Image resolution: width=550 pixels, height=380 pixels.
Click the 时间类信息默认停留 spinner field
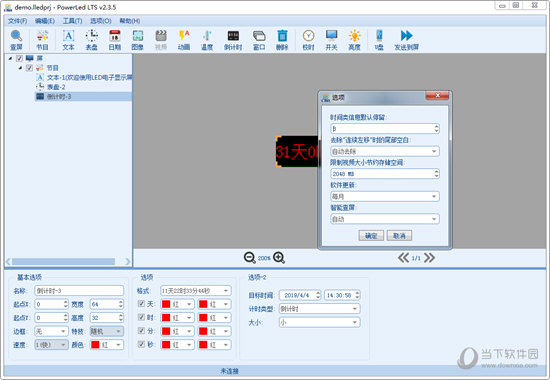click(x=385, y=129)
